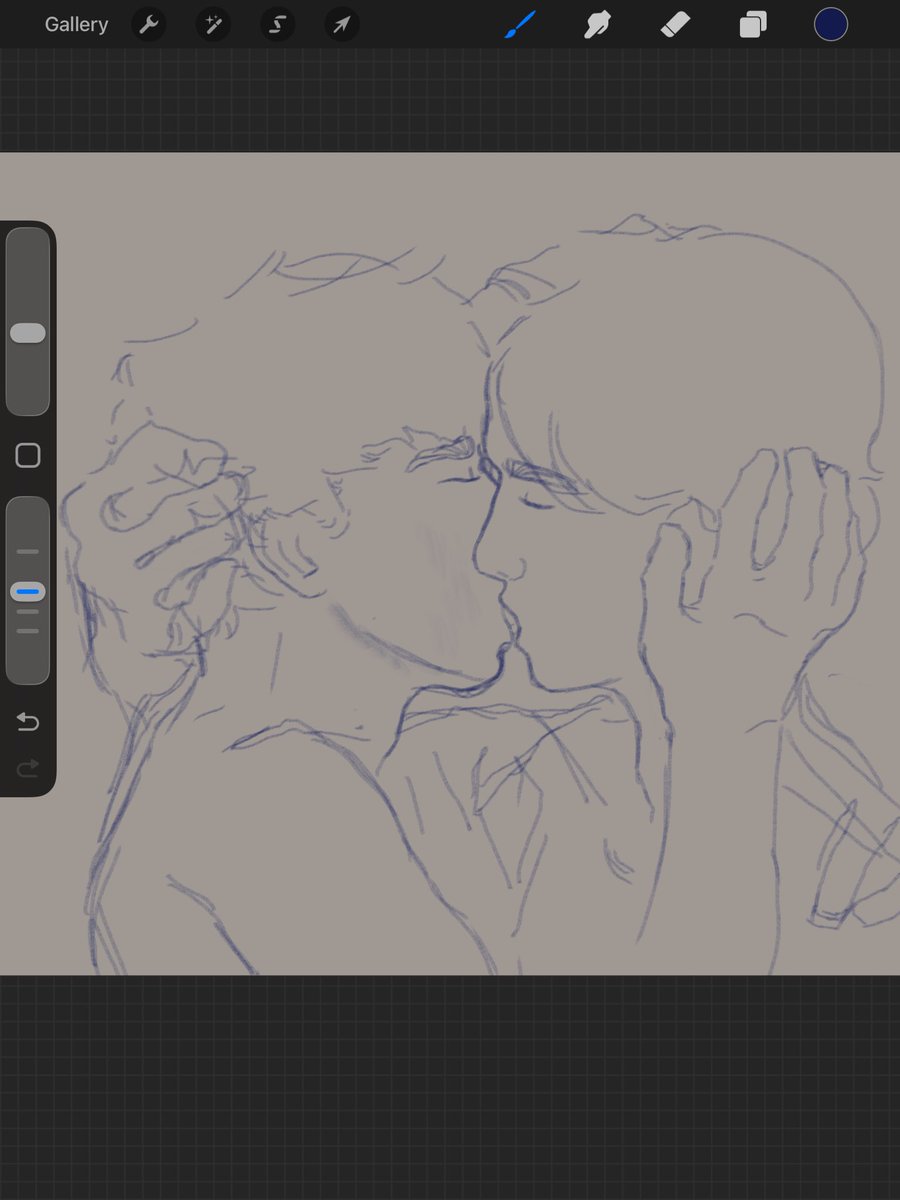Undo the last stroke

coord(28,722)
